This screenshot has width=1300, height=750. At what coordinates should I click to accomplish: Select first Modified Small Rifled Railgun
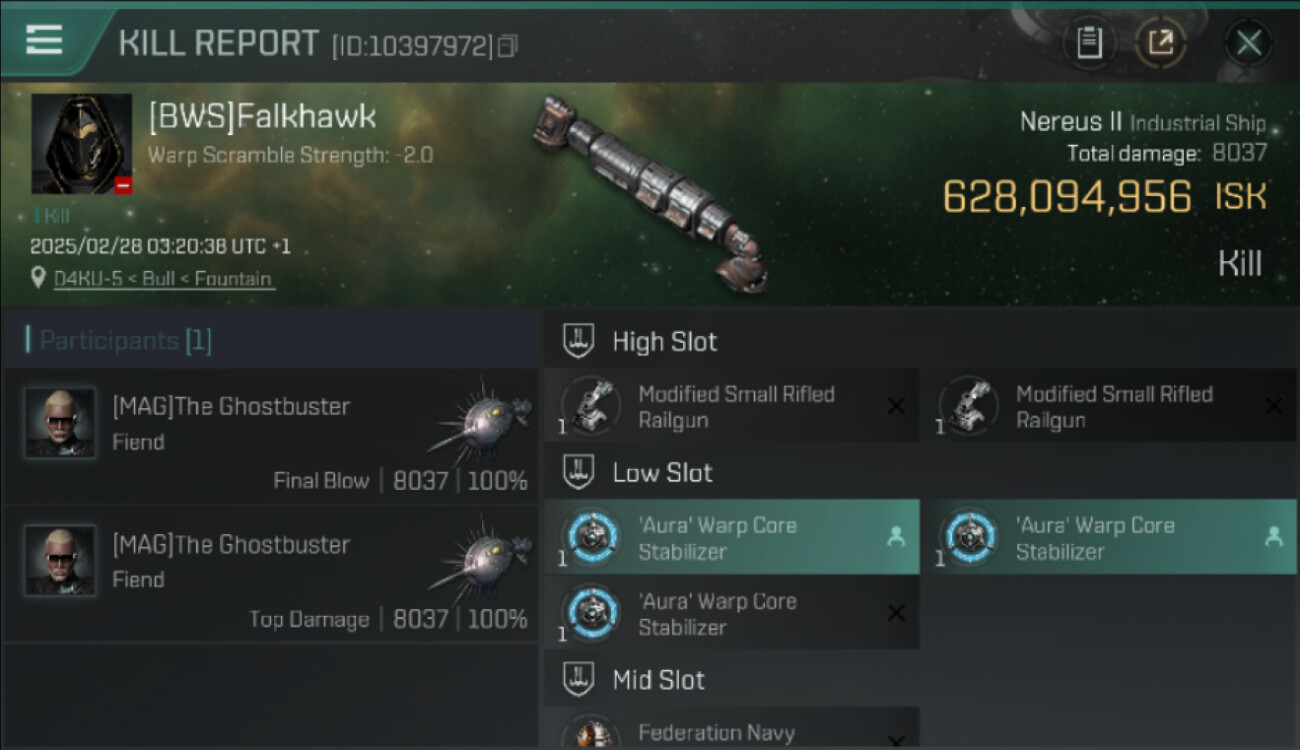(x=732, y=406)
